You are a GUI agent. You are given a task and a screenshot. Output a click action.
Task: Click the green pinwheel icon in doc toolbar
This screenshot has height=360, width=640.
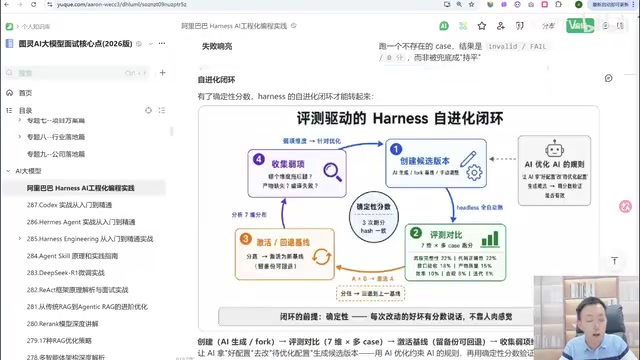click(463, 26)
